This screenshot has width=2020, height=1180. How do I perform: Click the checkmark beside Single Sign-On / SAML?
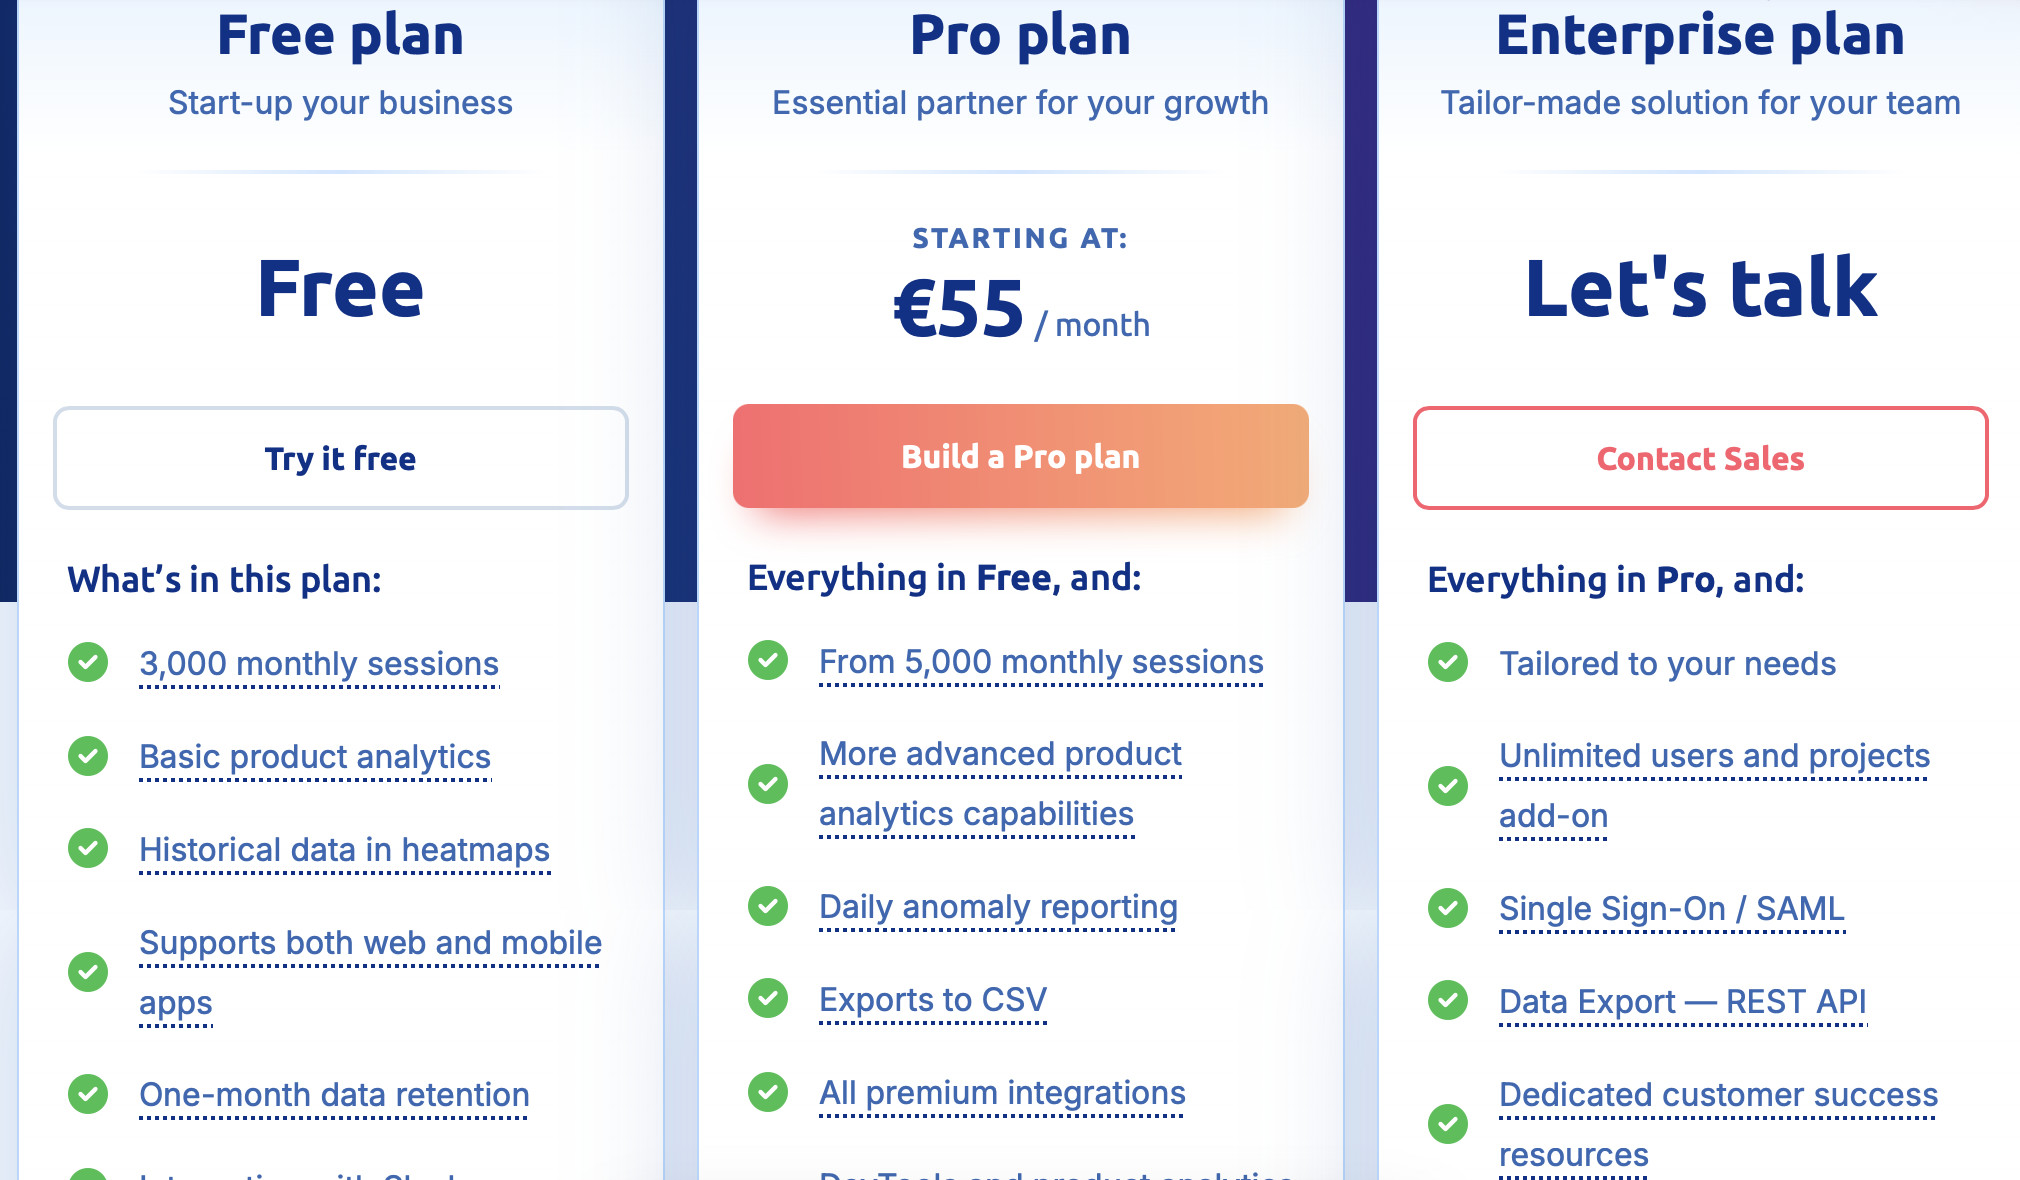point(1447,910)
